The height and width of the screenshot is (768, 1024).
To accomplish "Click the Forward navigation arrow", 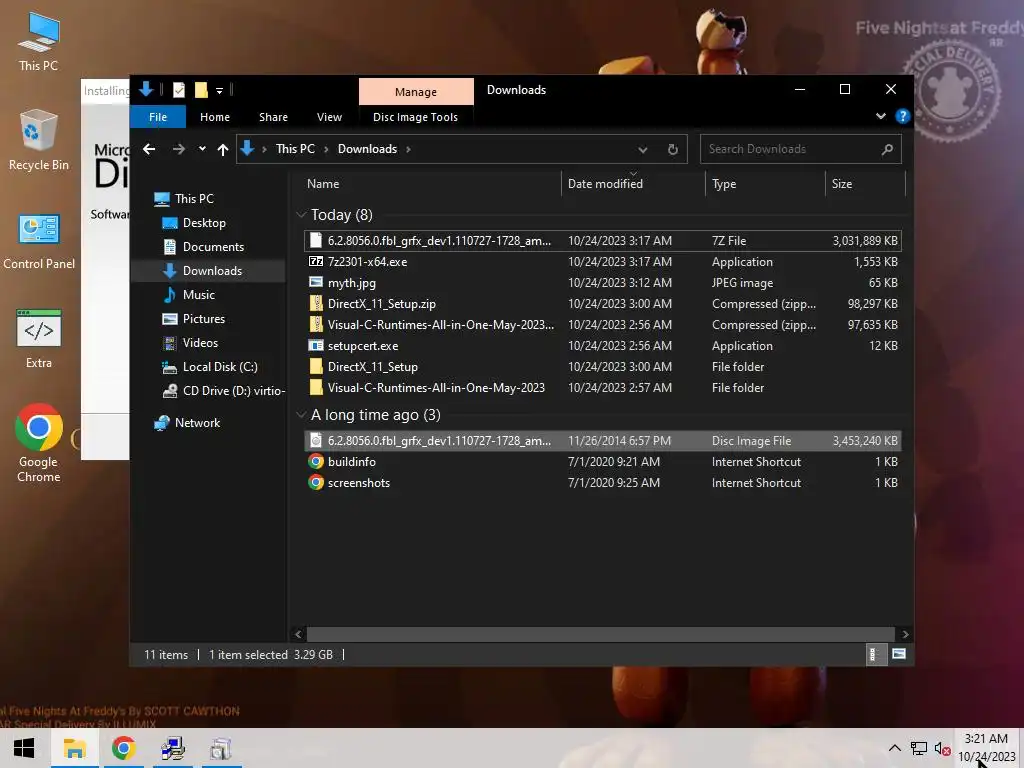I will 178,149.
